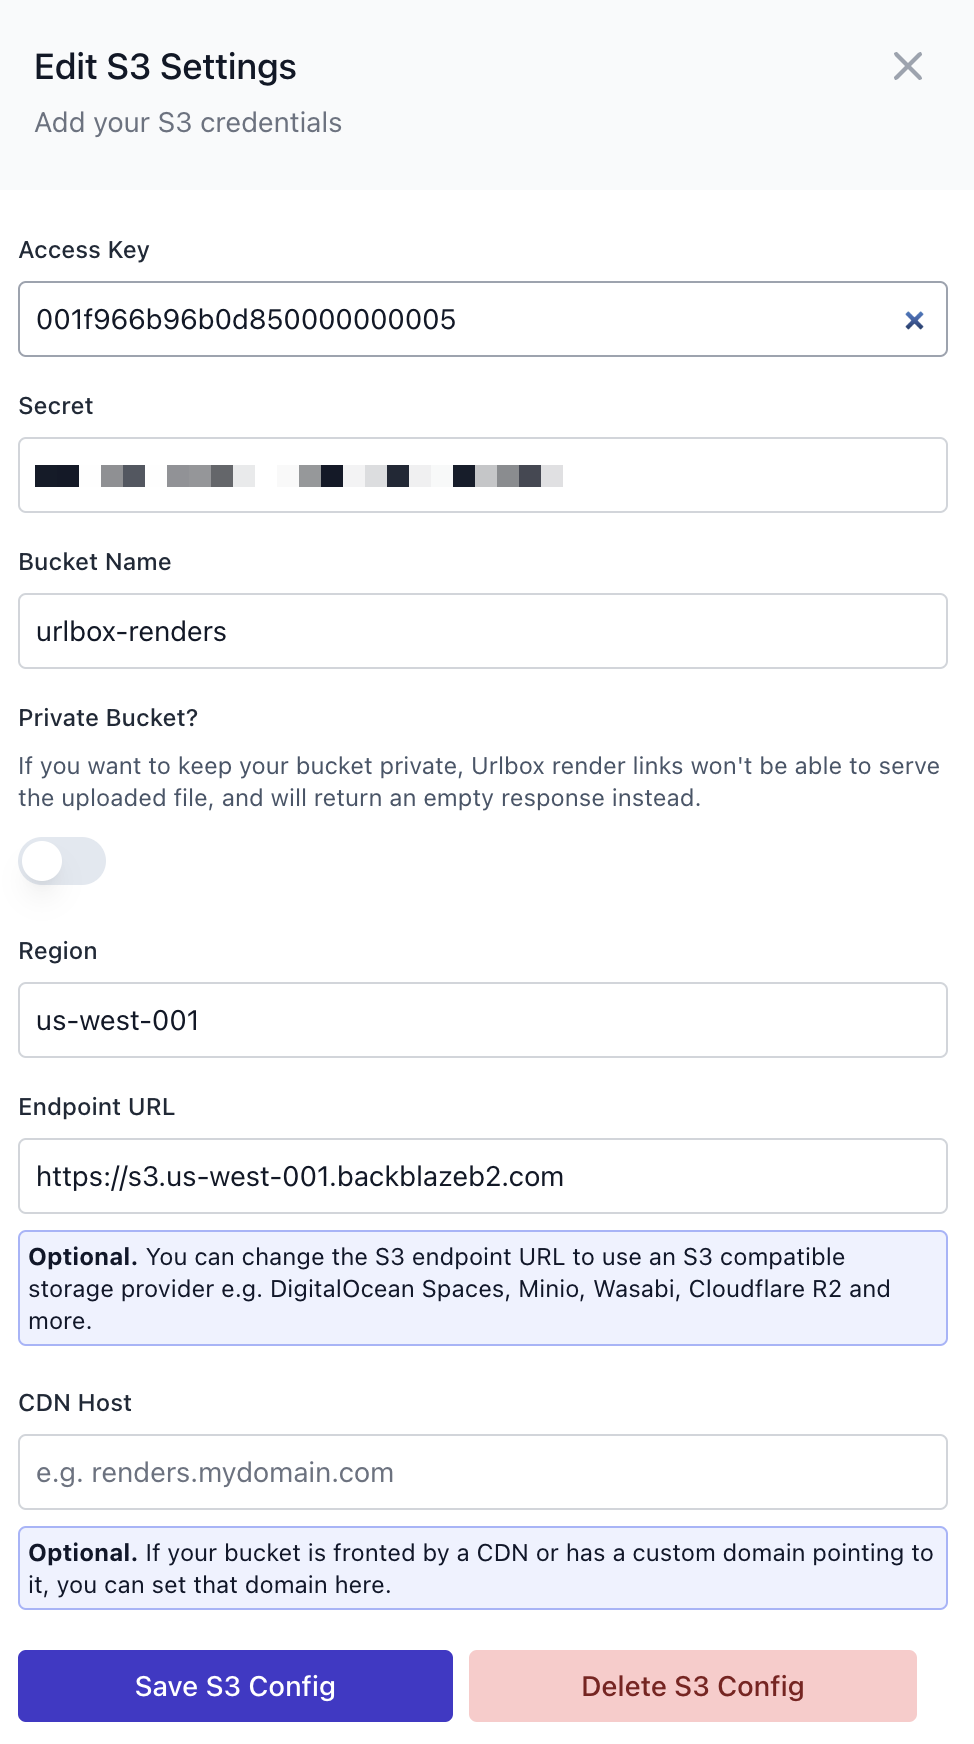Toggle the Private Bucket switch
The height and width of the screenshot is (1744, 974).
click(62, 861)
